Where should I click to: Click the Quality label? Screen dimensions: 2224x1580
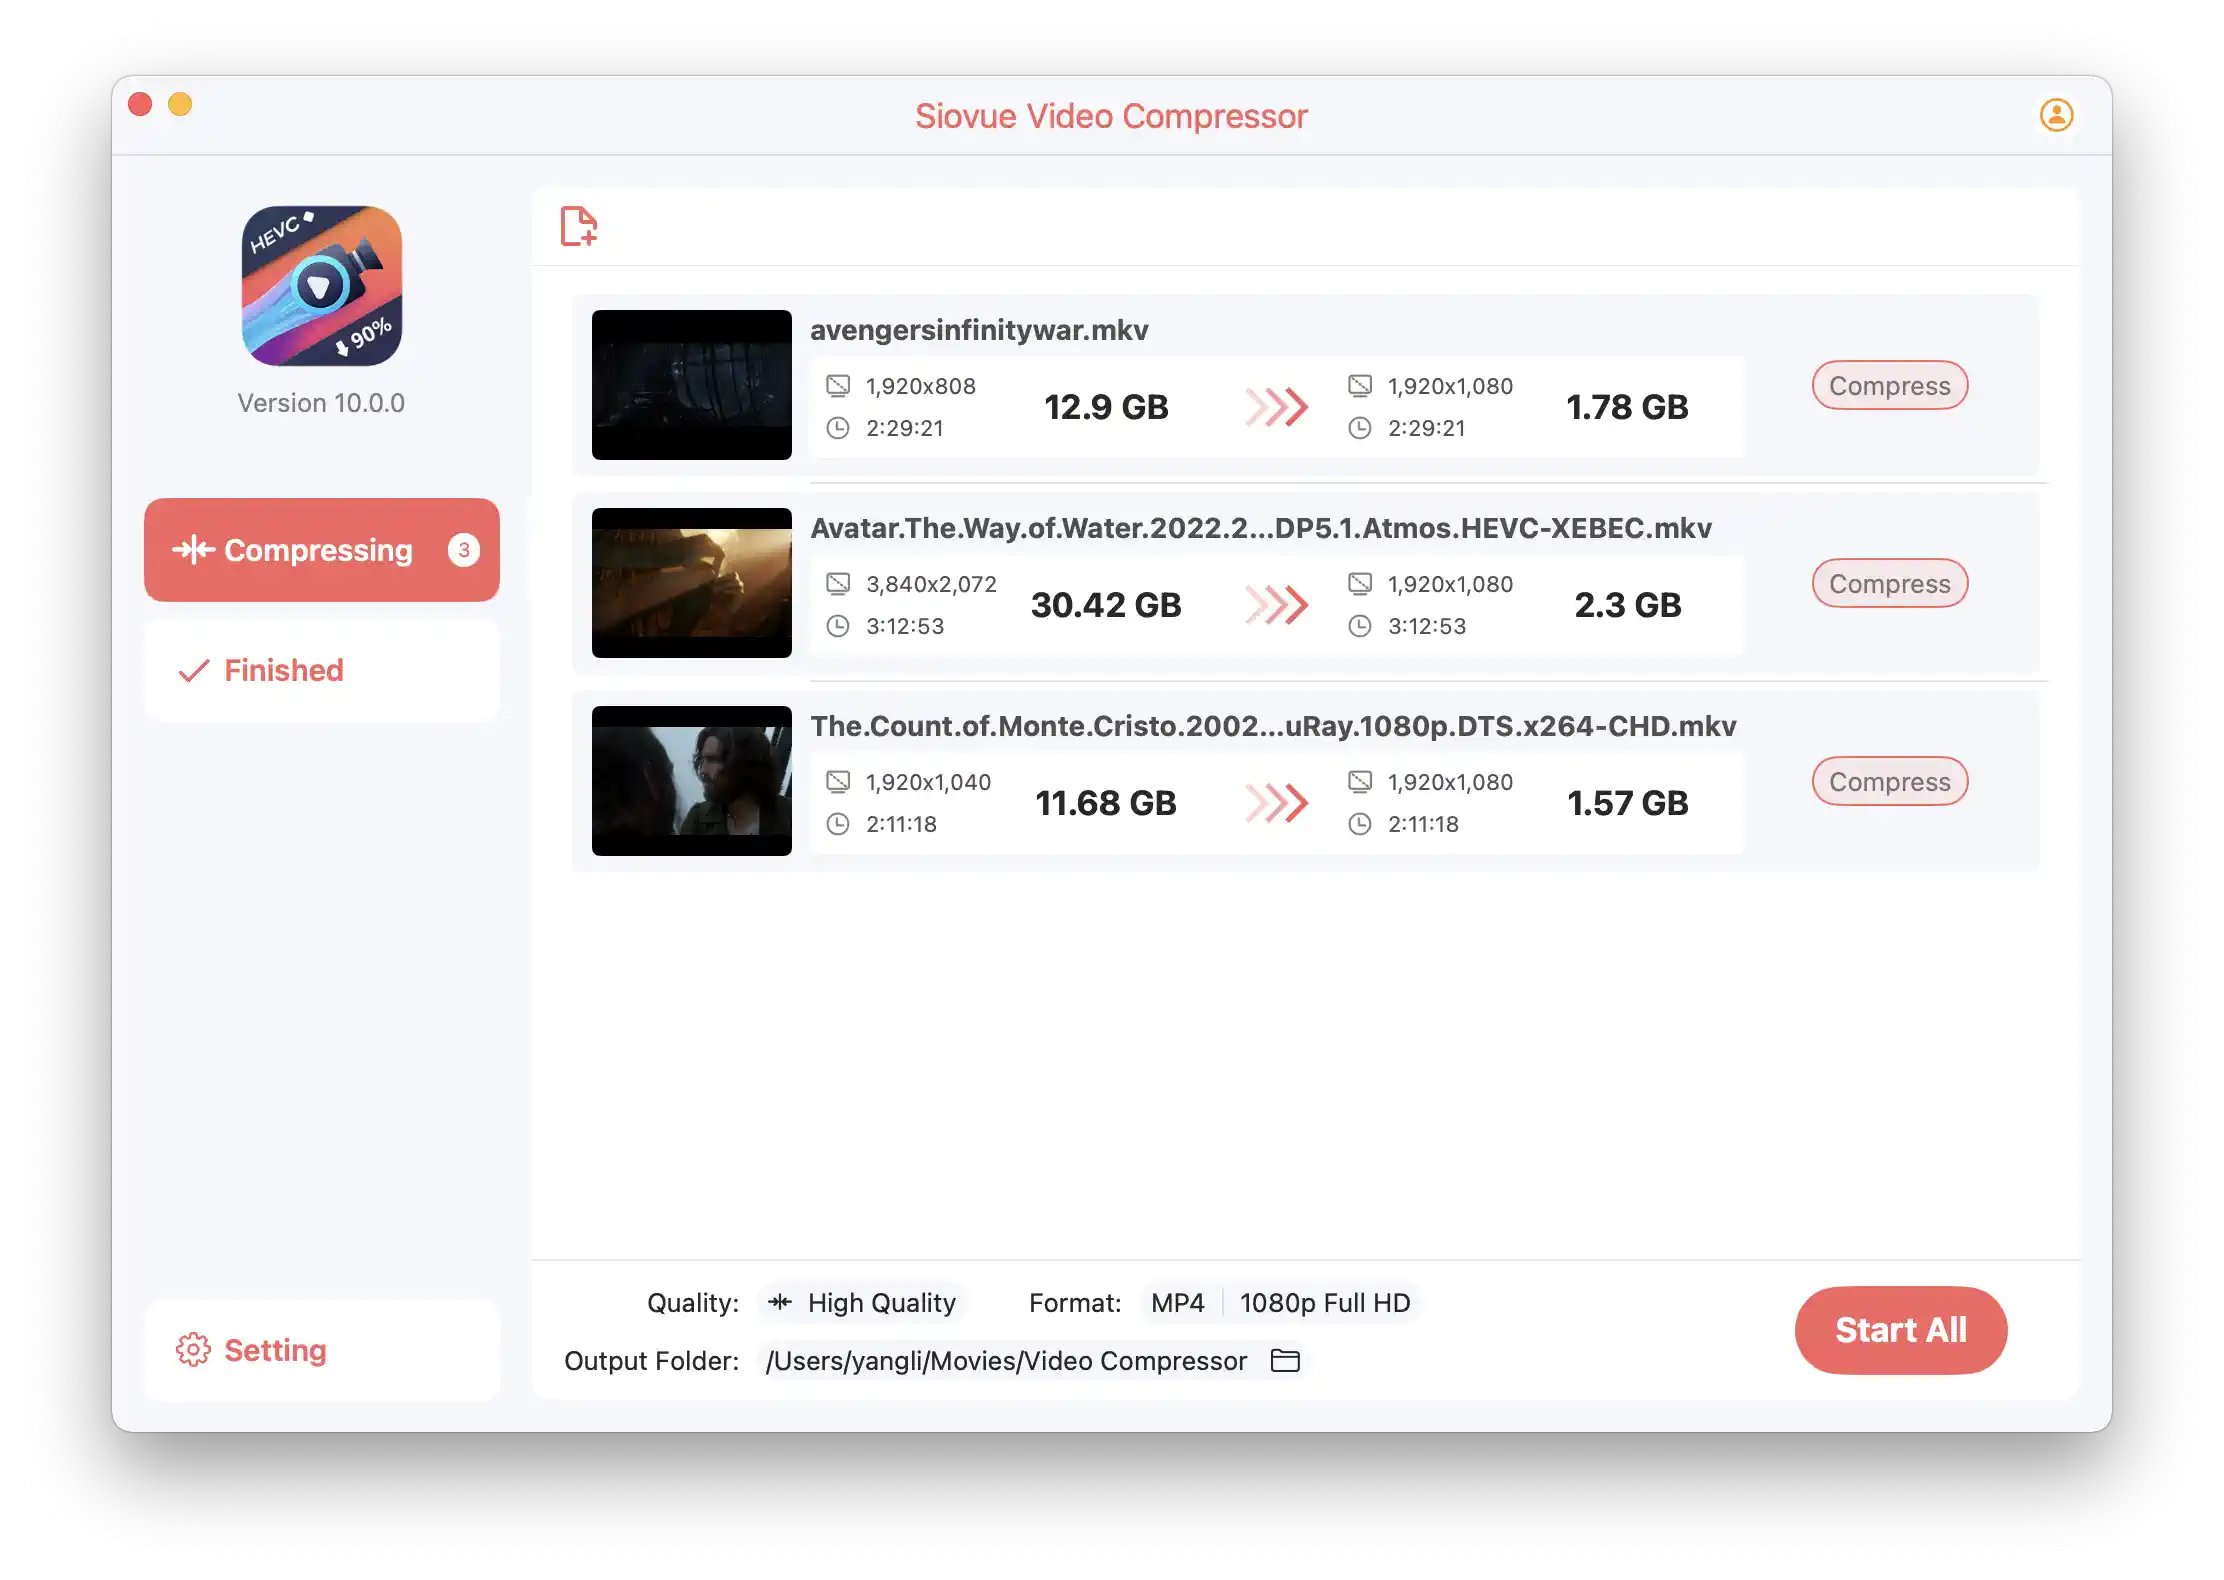(x=693, y=1303)
